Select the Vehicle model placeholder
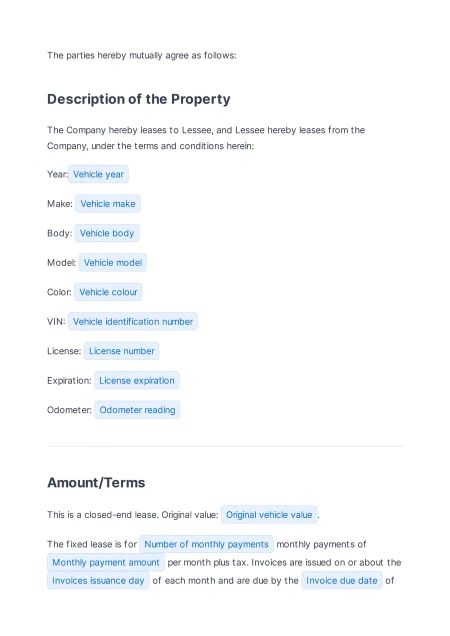Viewport: 450px width, 636px height. click(x=113, y=262)
